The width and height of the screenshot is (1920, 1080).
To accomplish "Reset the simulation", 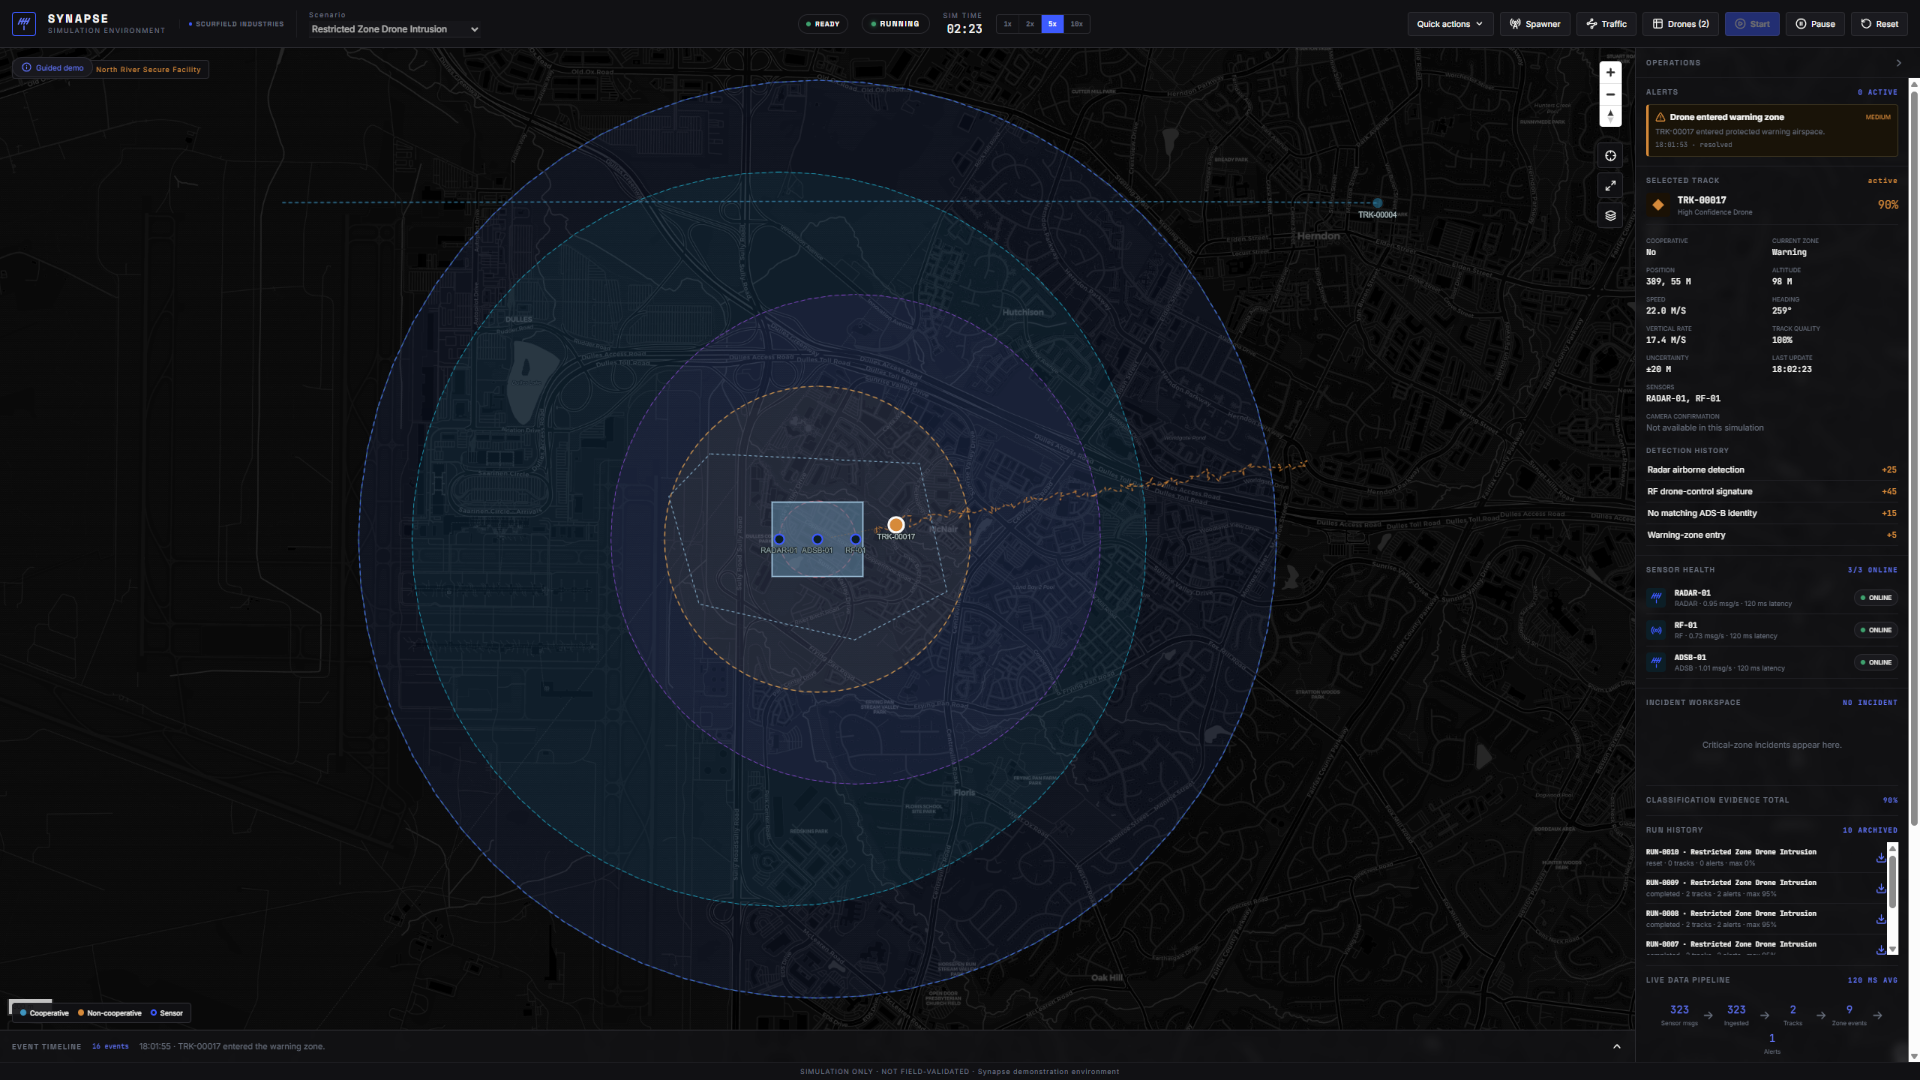I will pos(1879,24).
